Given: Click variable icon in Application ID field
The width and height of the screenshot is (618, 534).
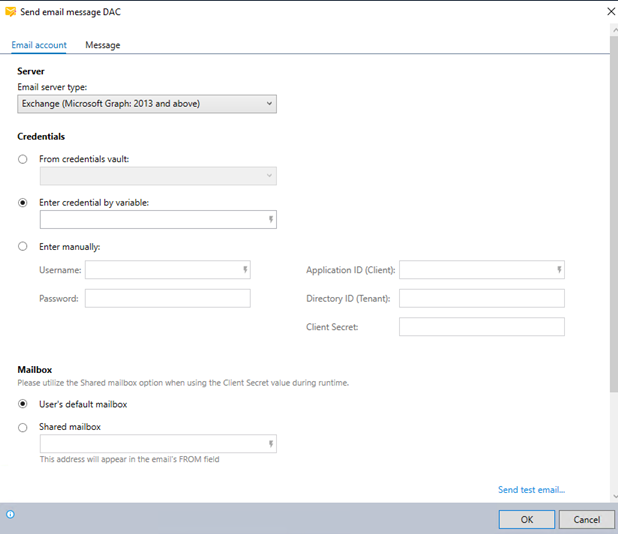Looking at the screenshot, I should [x=559, y=270].
